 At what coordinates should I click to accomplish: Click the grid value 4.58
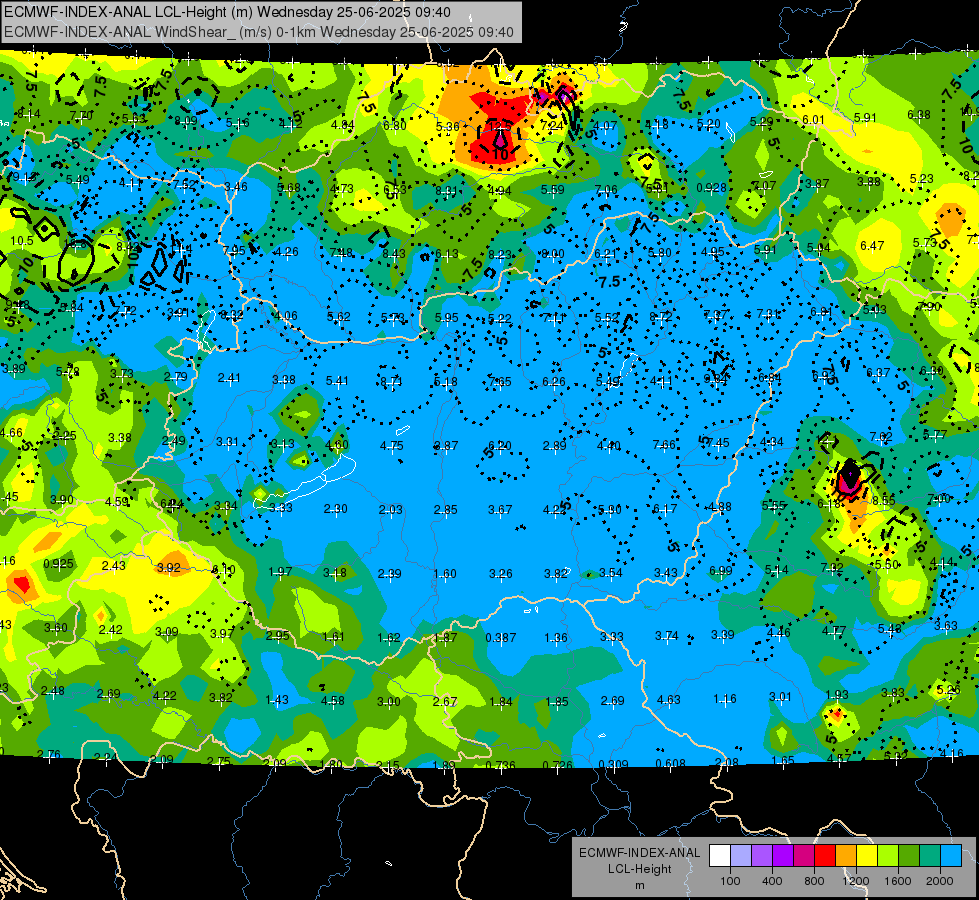point(332,701)
